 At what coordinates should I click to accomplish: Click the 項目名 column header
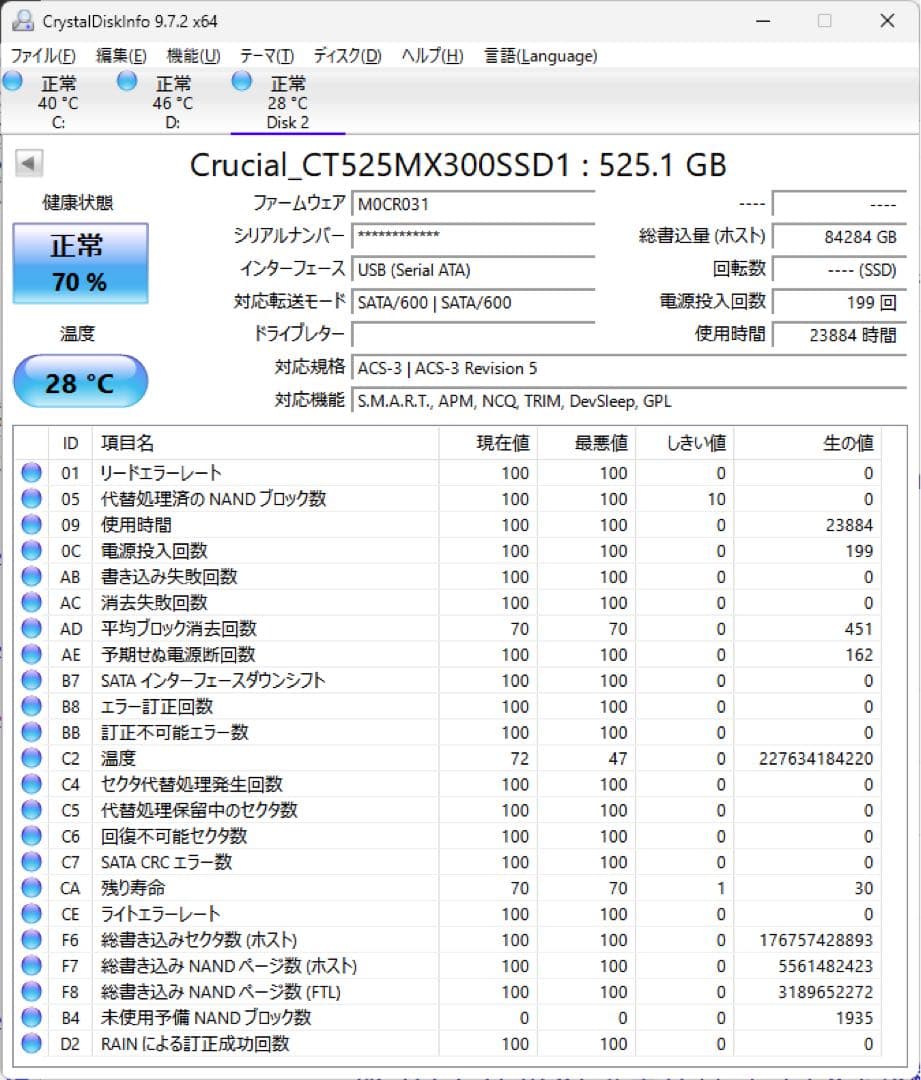tap(265, 443)
